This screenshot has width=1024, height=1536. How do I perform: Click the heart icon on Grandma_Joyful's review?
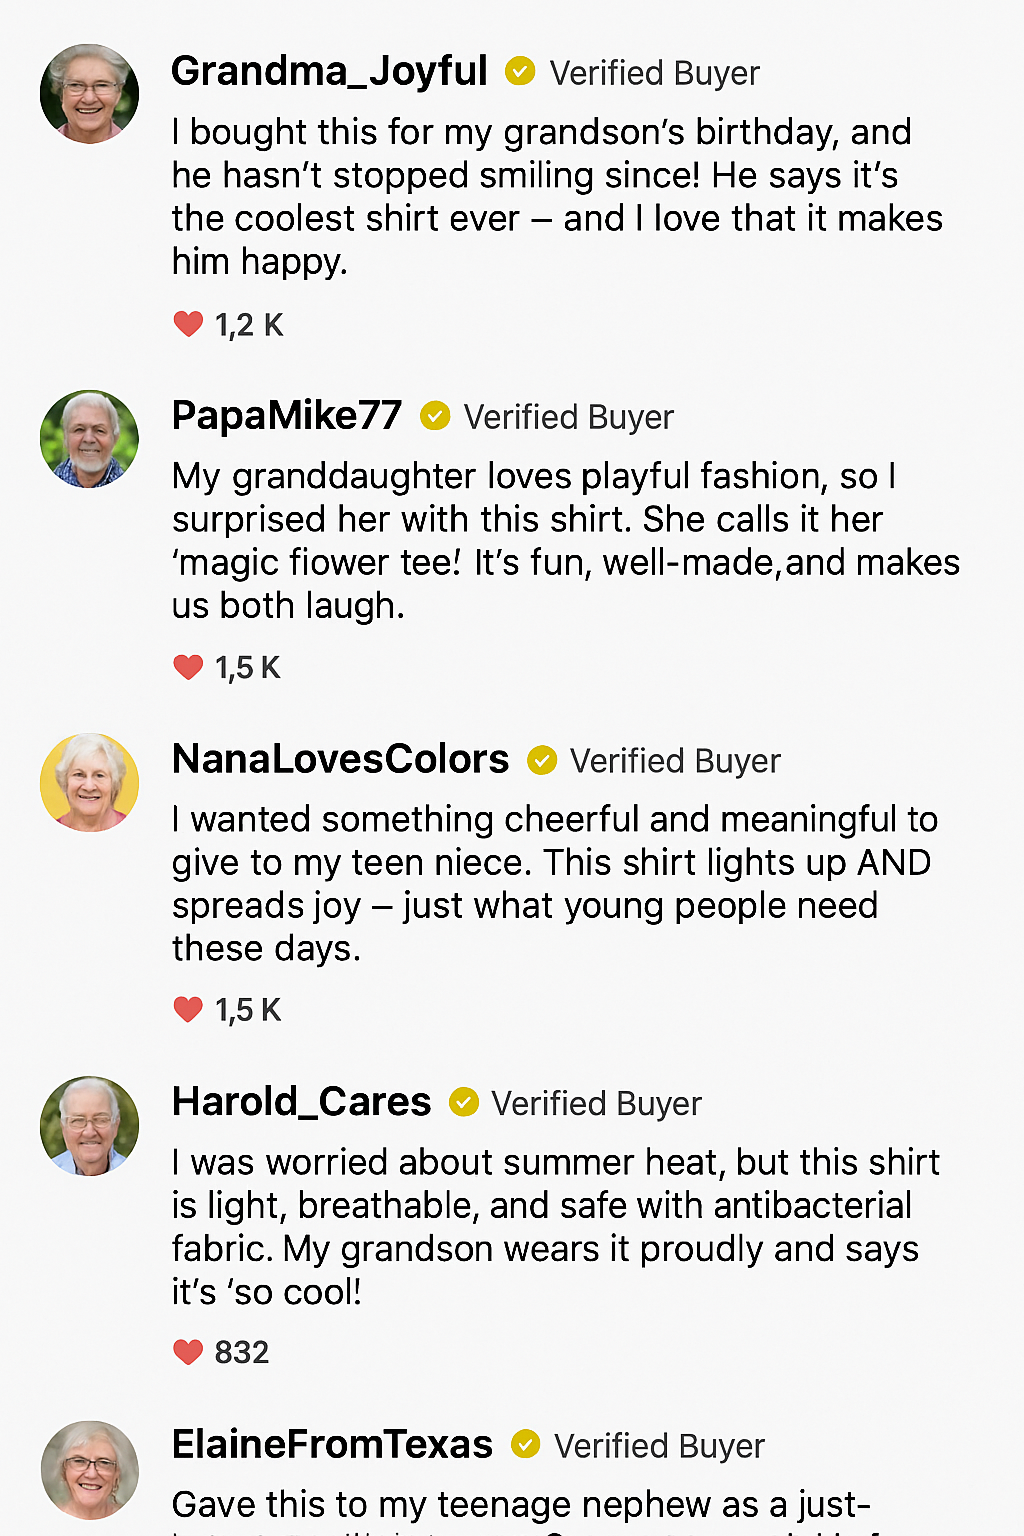click(188, 324)
